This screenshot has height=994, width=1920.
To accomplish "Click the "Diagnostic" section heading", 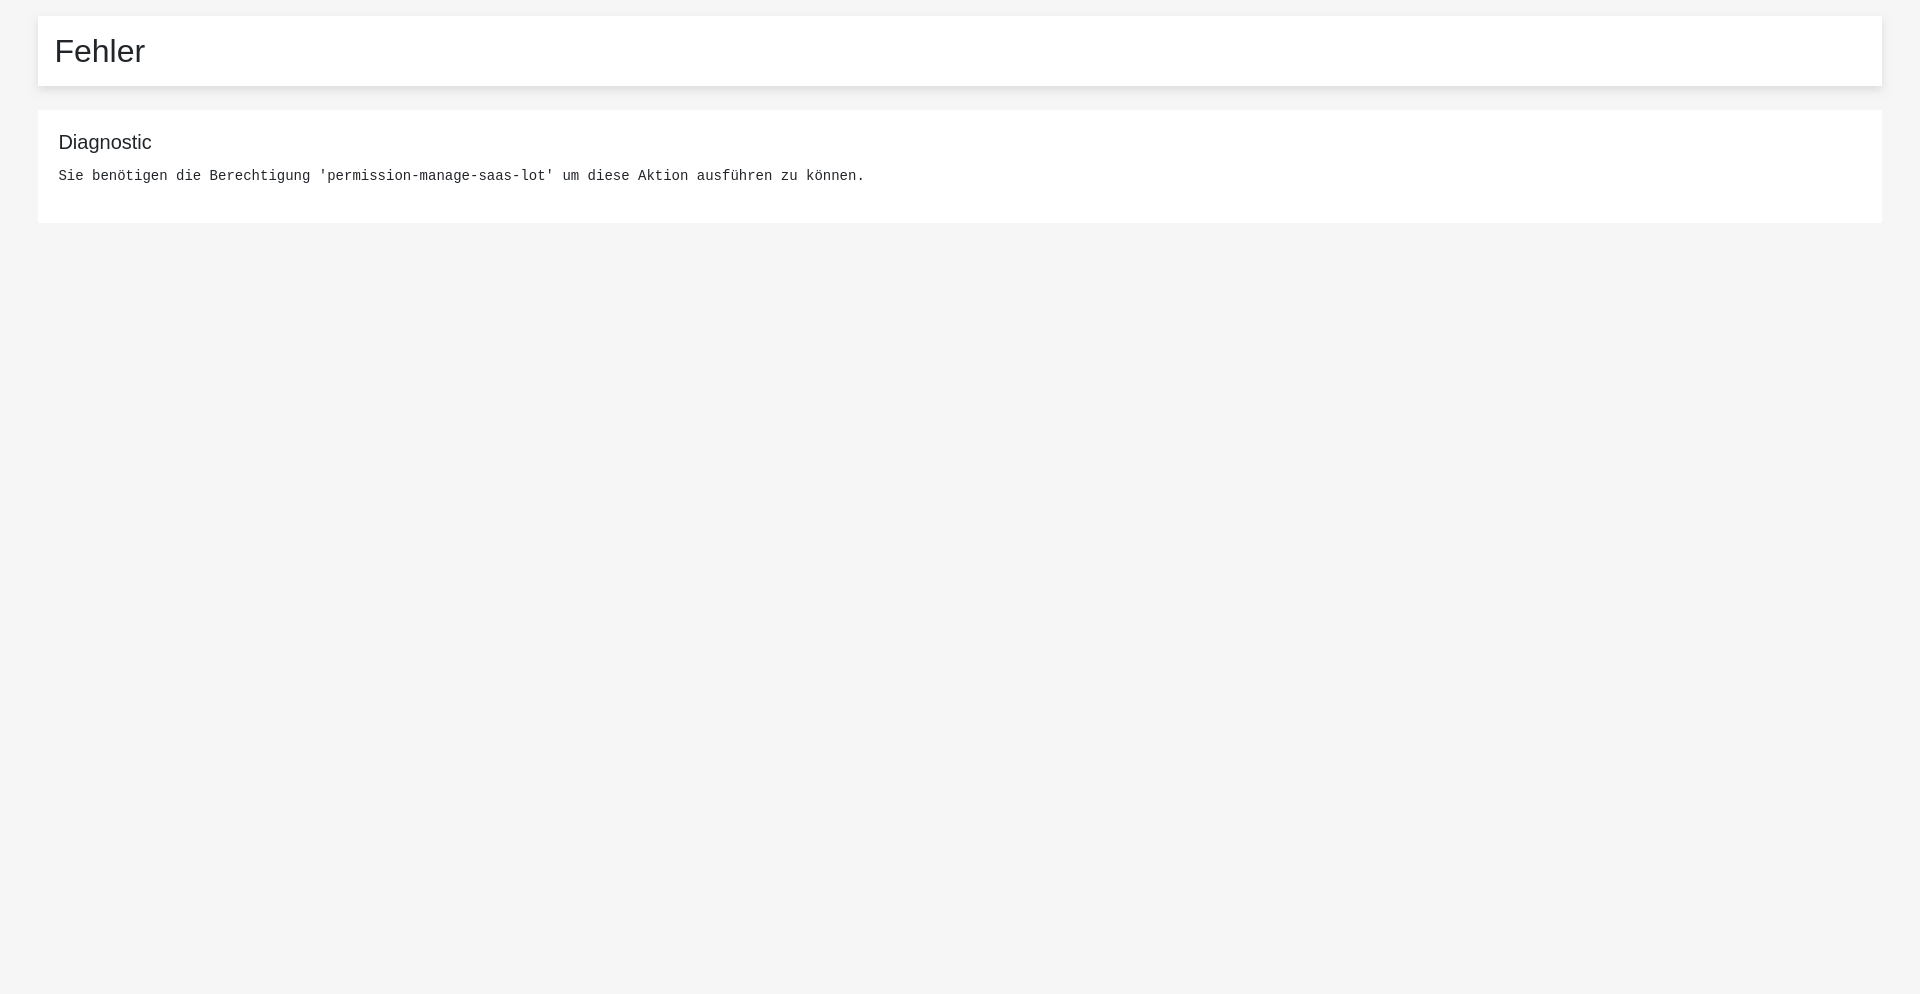I will click(105, 142).
